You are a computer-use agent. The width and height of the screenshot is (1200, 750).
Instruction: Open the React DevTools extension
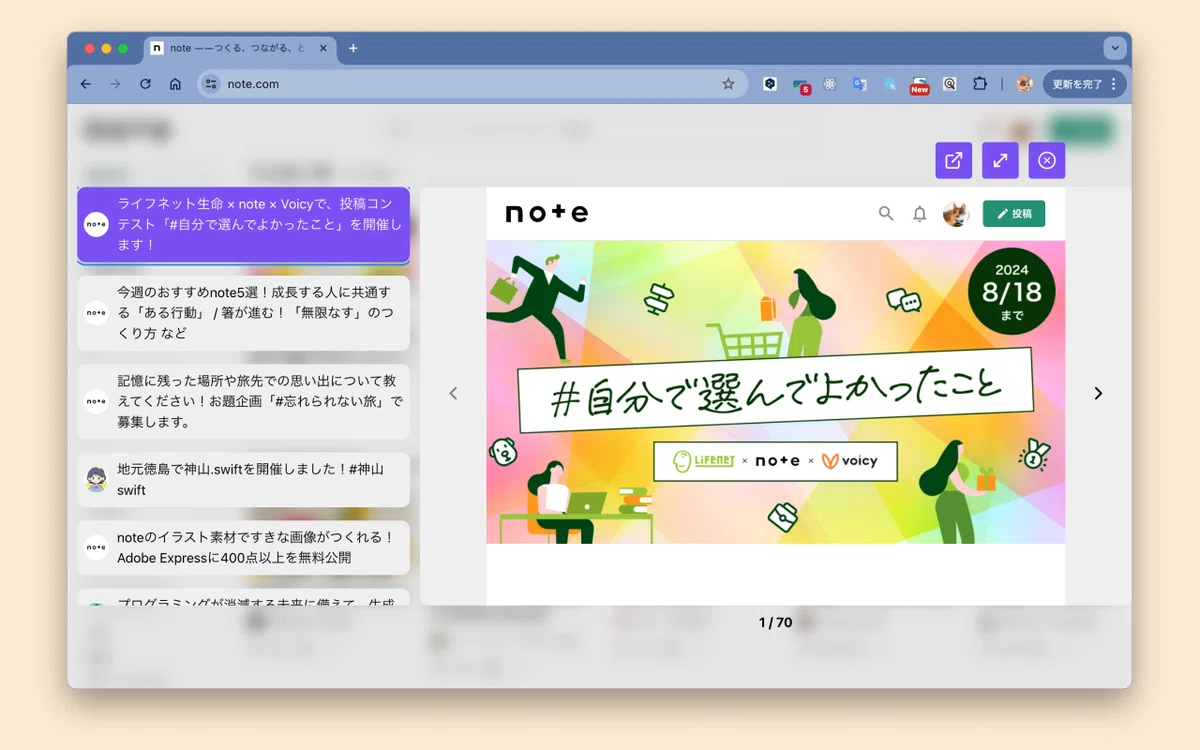point(830,84)
